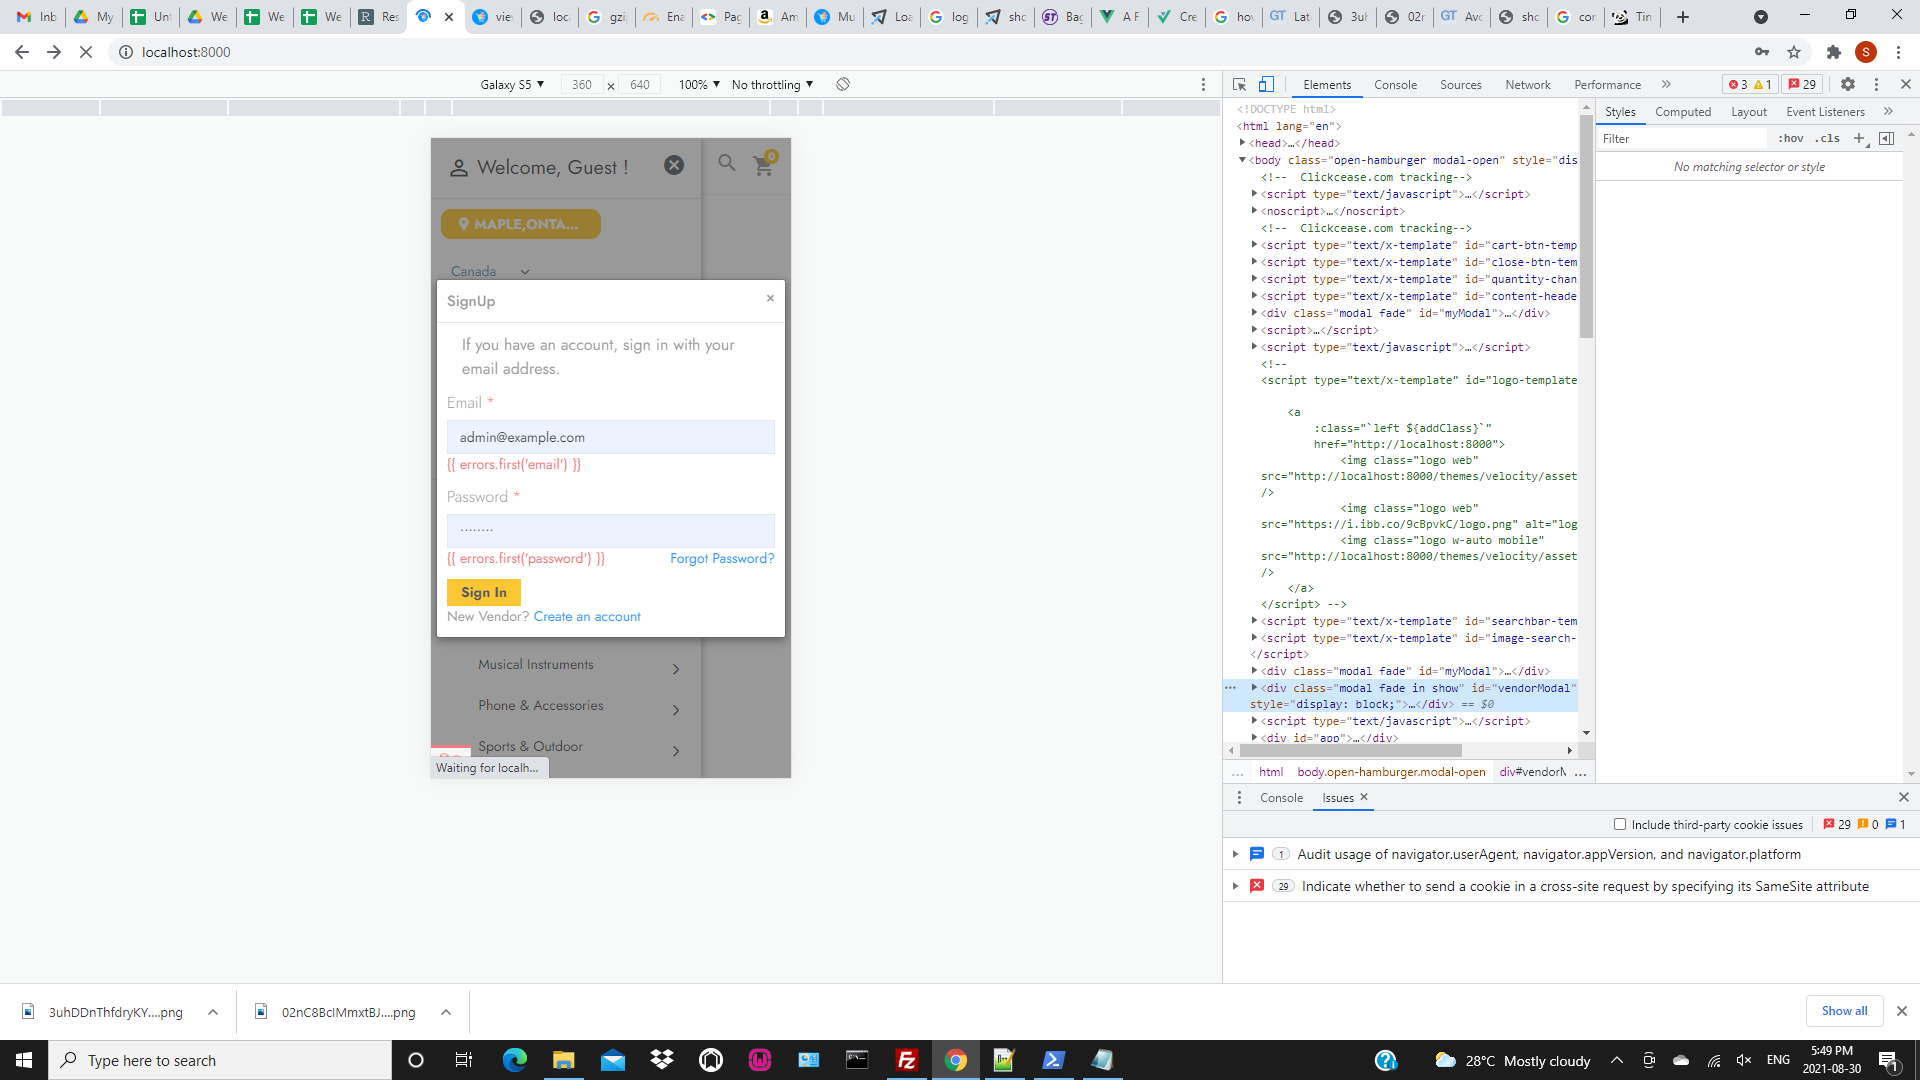Open File Explorer from taskbar
This screenshot has width=1920, height=1080.
563,1060
